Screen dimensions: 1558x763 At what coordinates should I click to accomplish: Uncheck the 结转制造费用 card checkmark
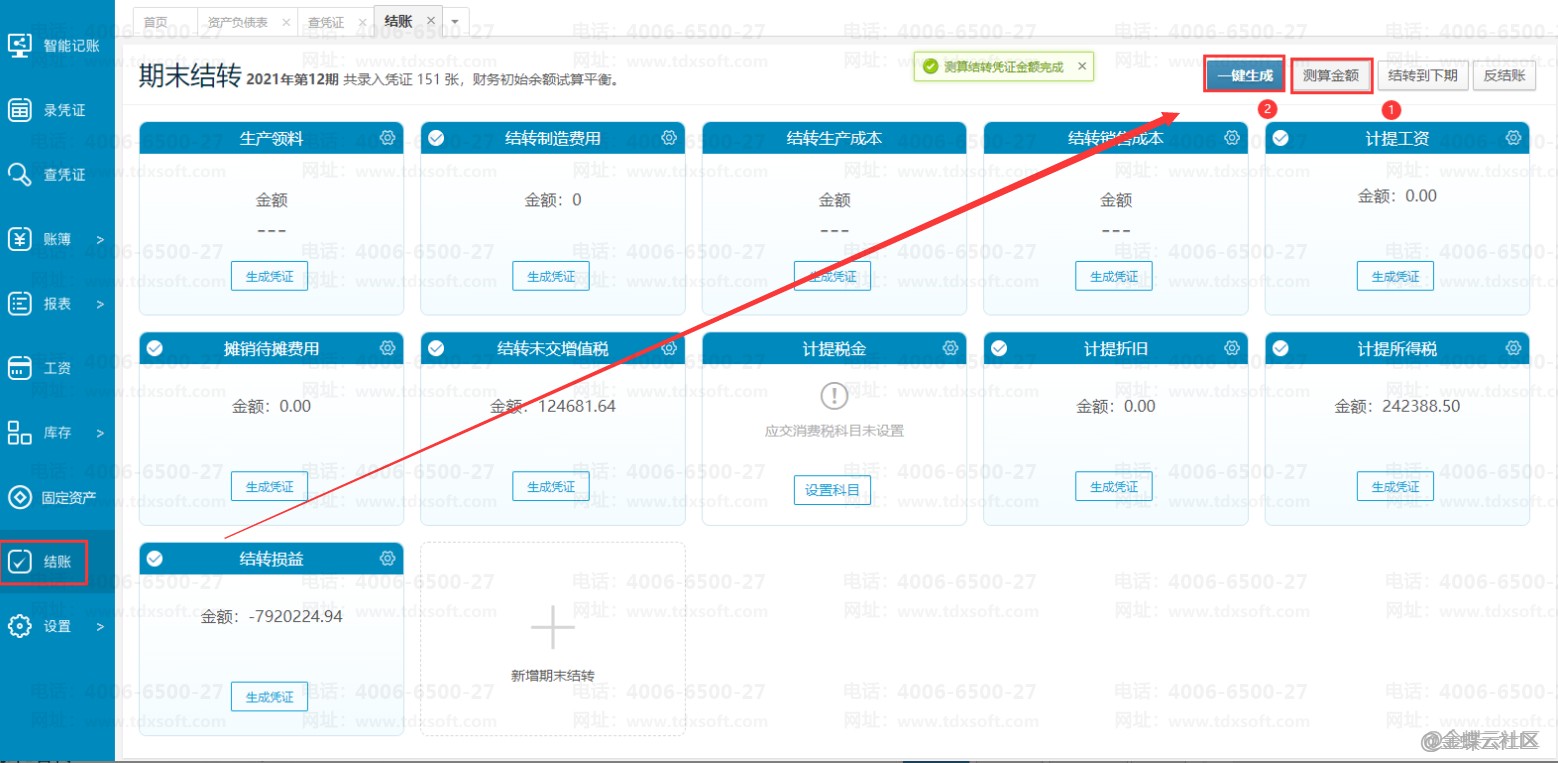pyautogui.click(x=436, y=138)
